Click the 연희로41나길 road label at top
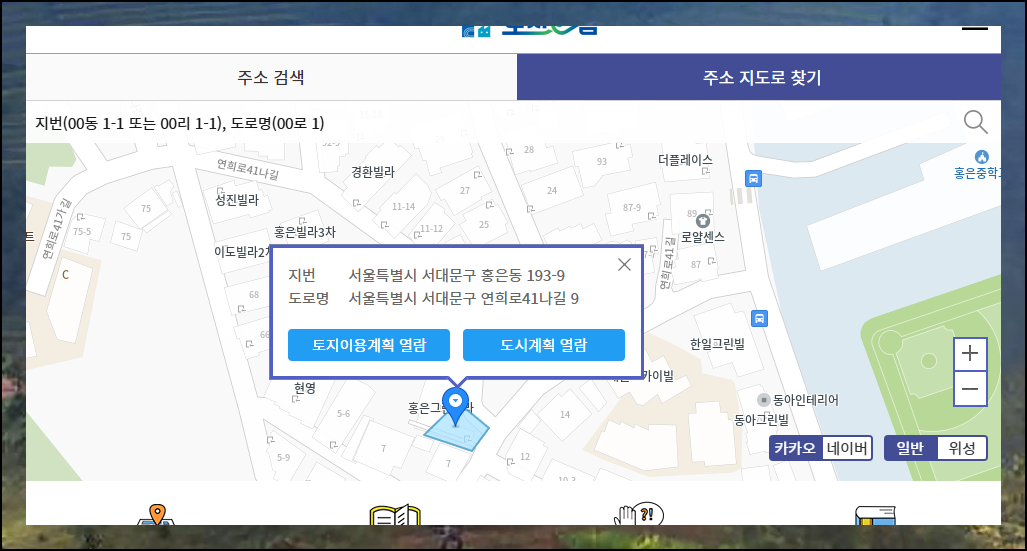The image size is (1027, 551). coord(248,169)
